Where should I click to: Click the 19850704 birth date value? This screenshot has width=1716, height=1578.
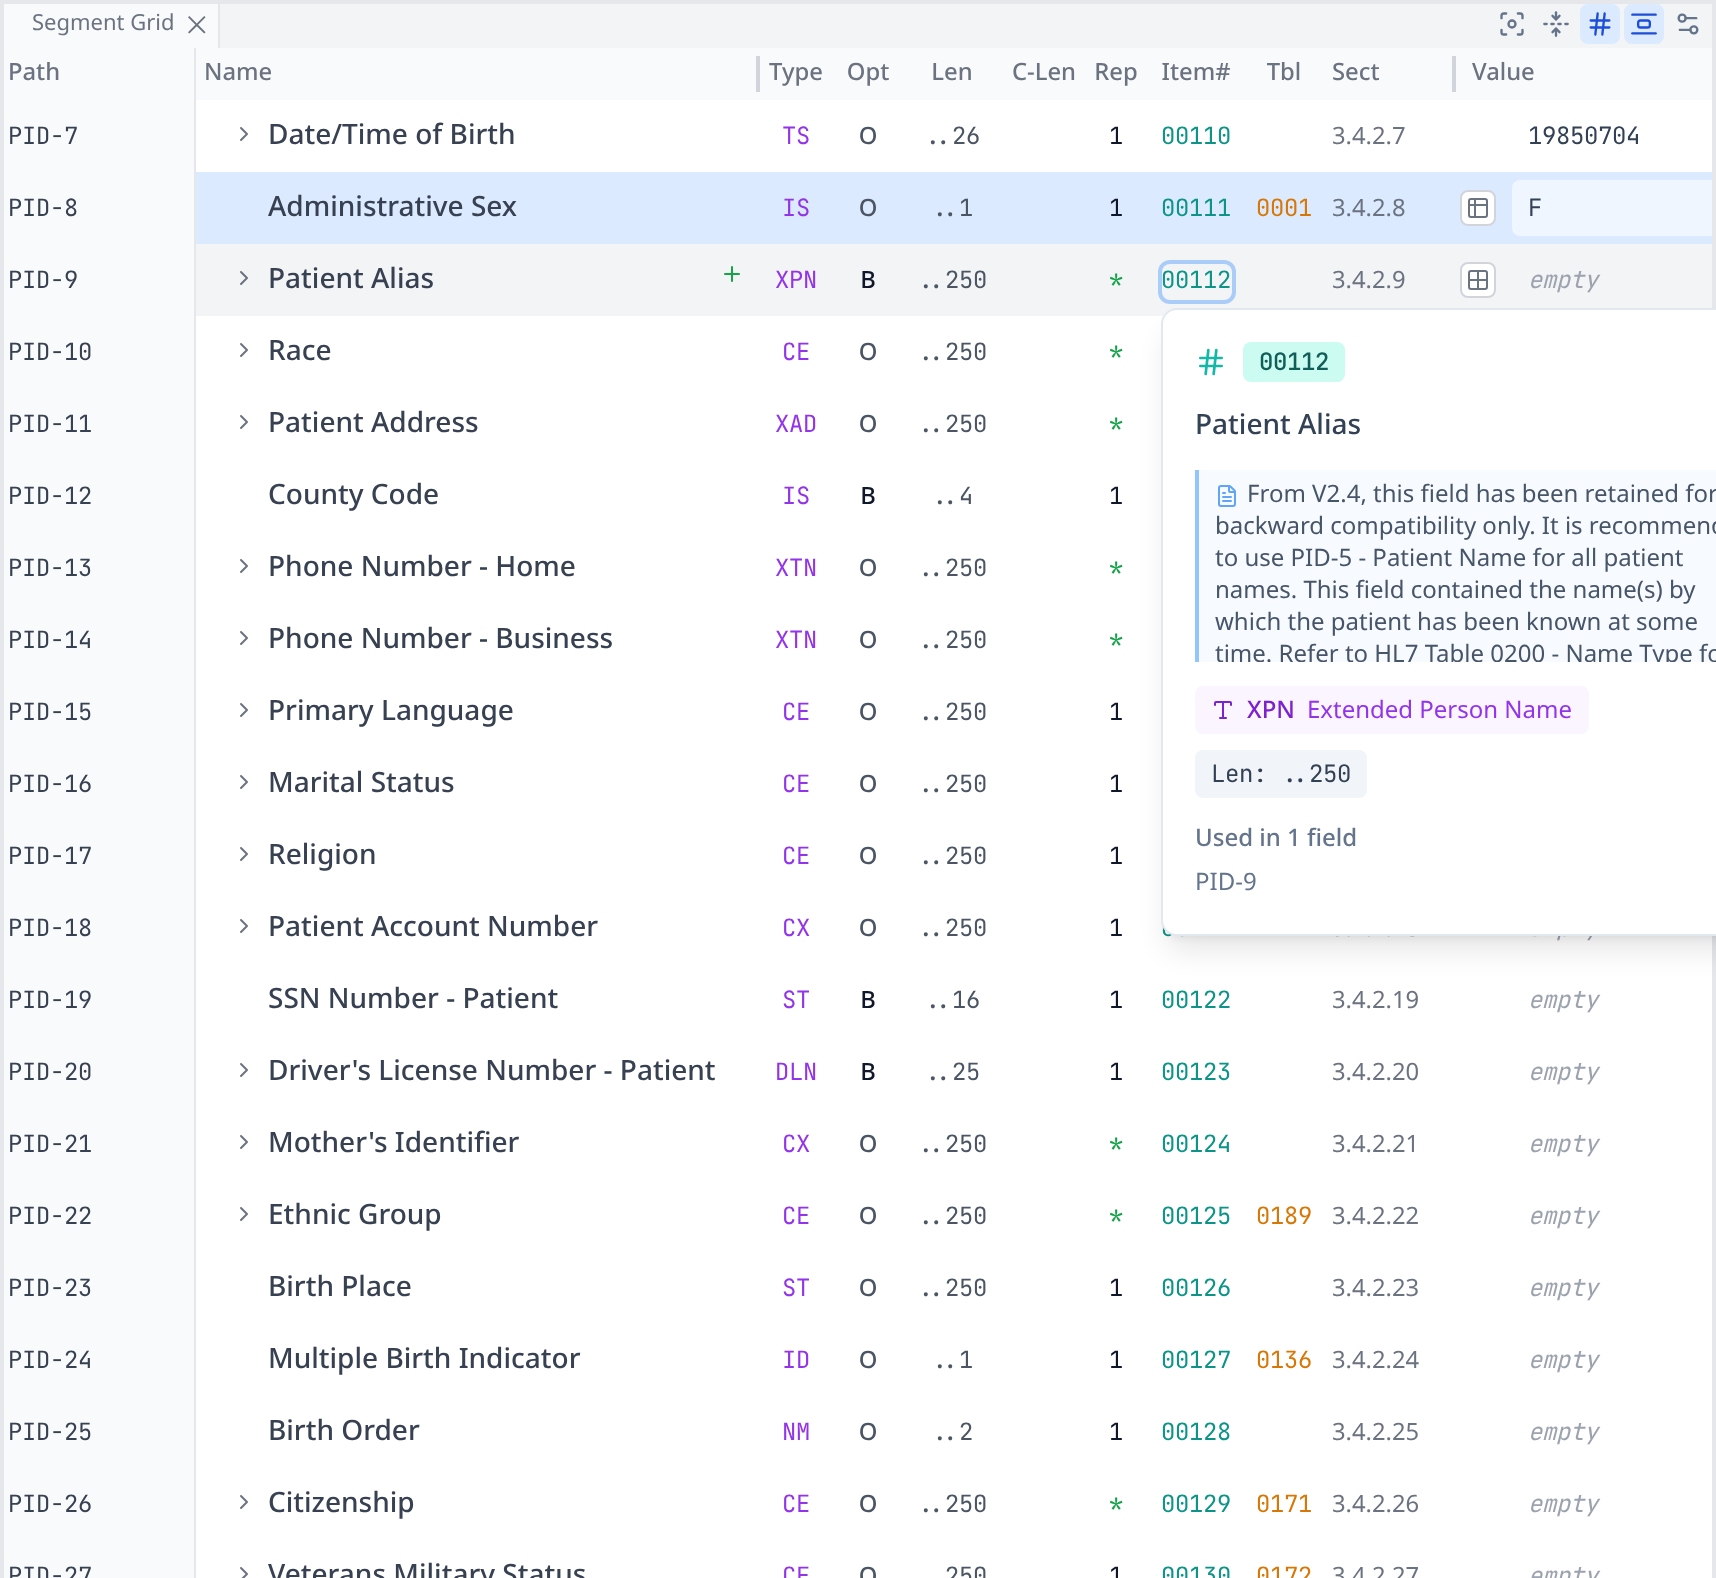[1583, 136]
